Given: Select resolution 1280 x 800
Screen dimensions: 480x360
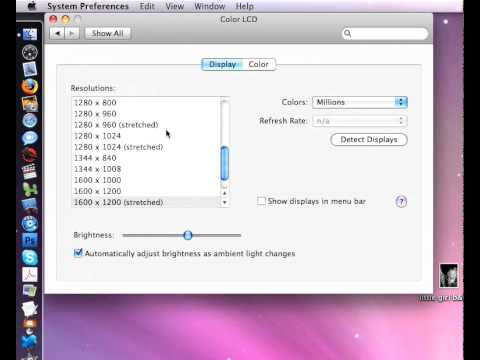Looking at the screenshot, I should [146, 102].
